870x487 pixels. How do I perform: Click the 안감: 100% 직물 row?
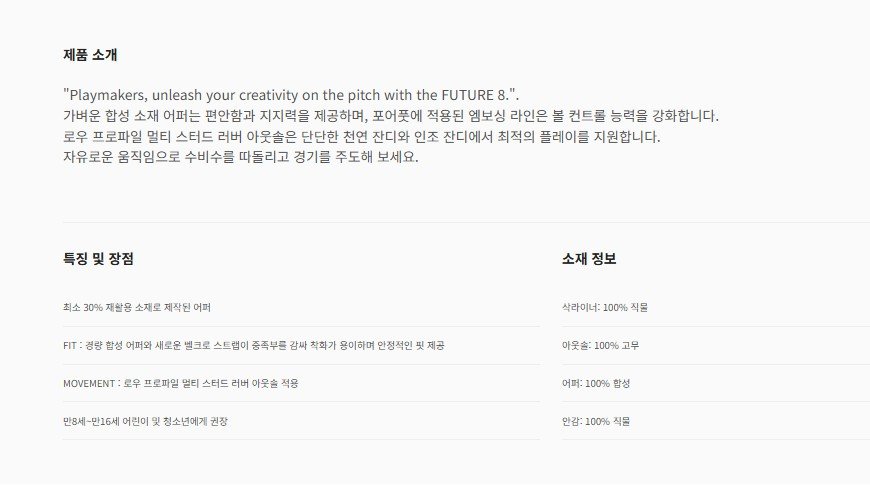(x=716, y=421)
